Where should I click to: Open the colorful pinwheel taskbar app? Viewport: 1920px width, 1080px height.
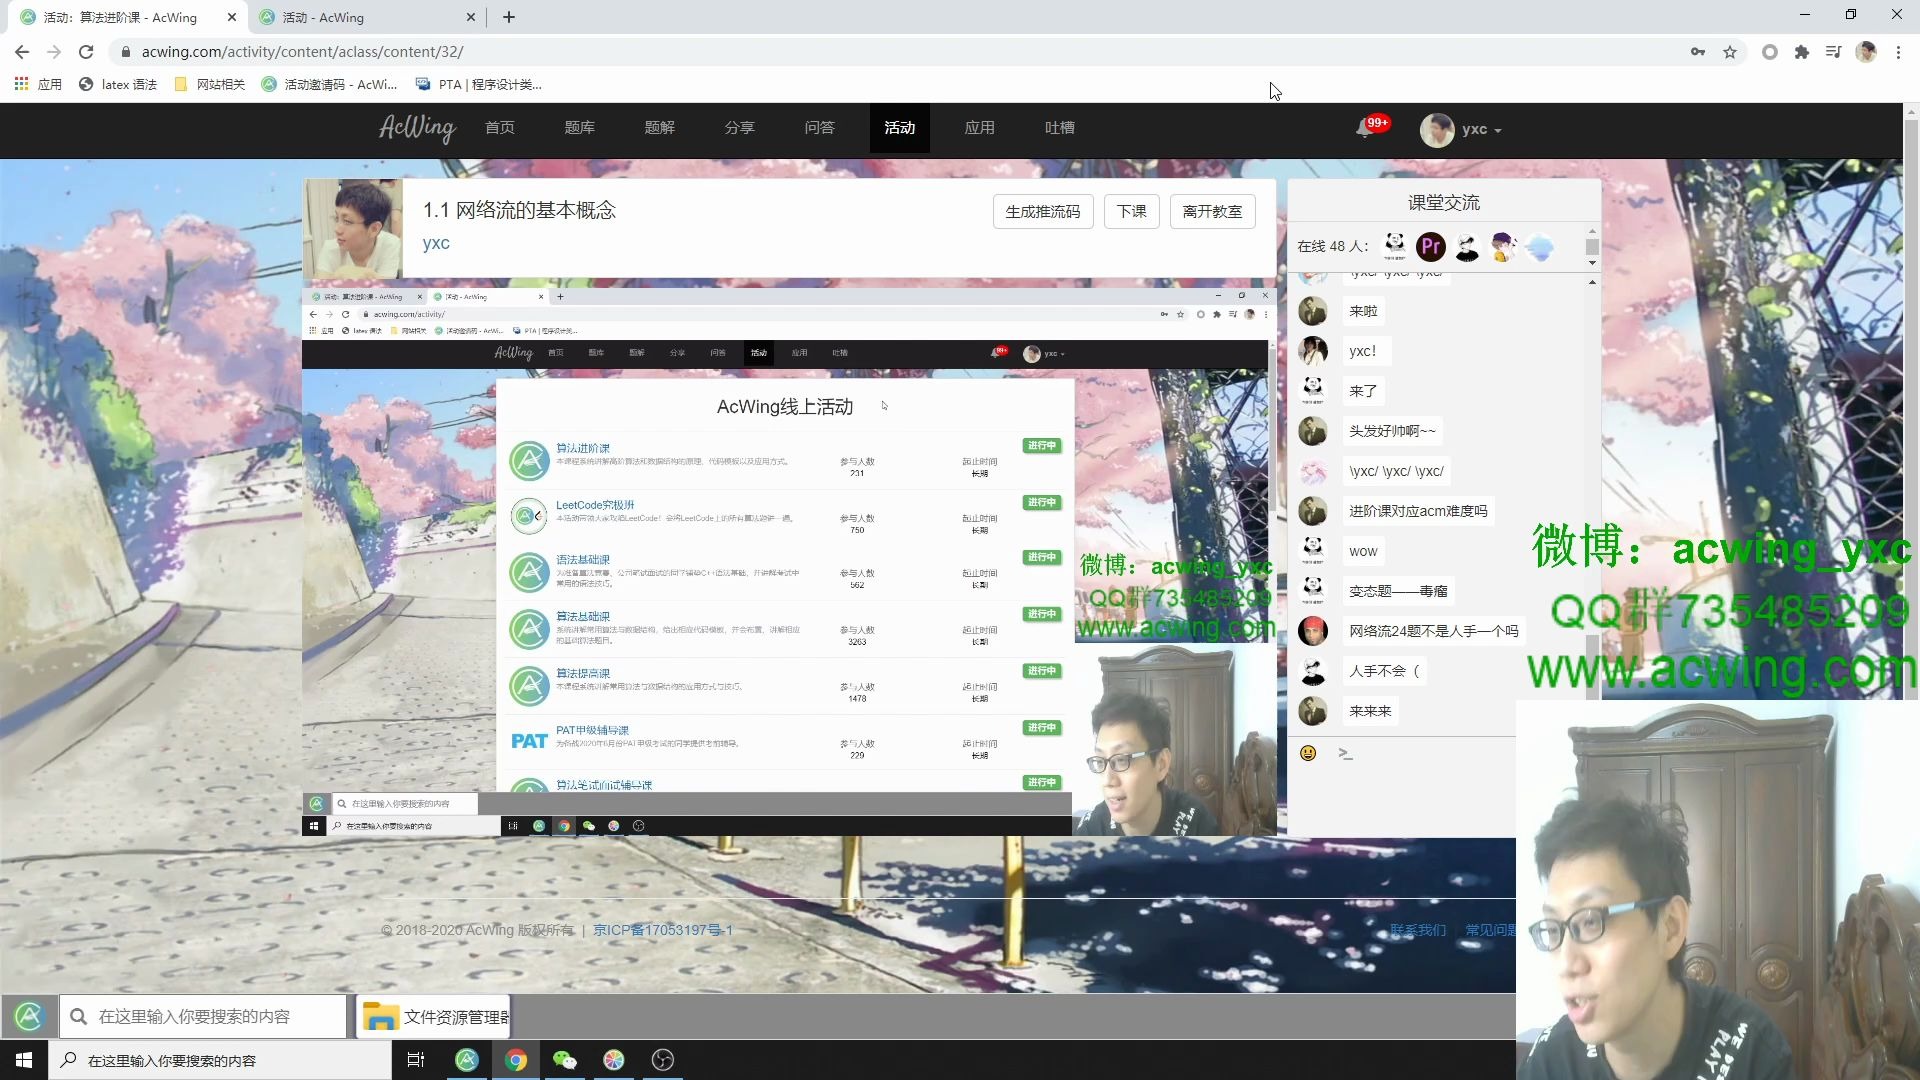point(614,1060)
